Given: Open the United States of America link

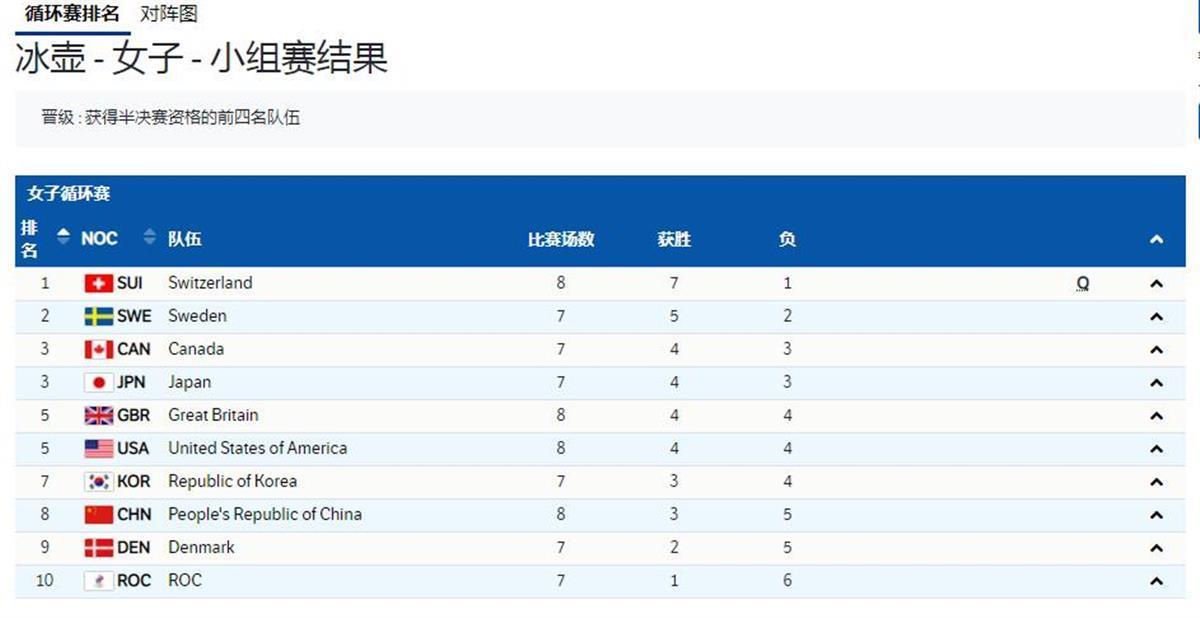Looking at the screenshot, I should [x=257, y=448].
